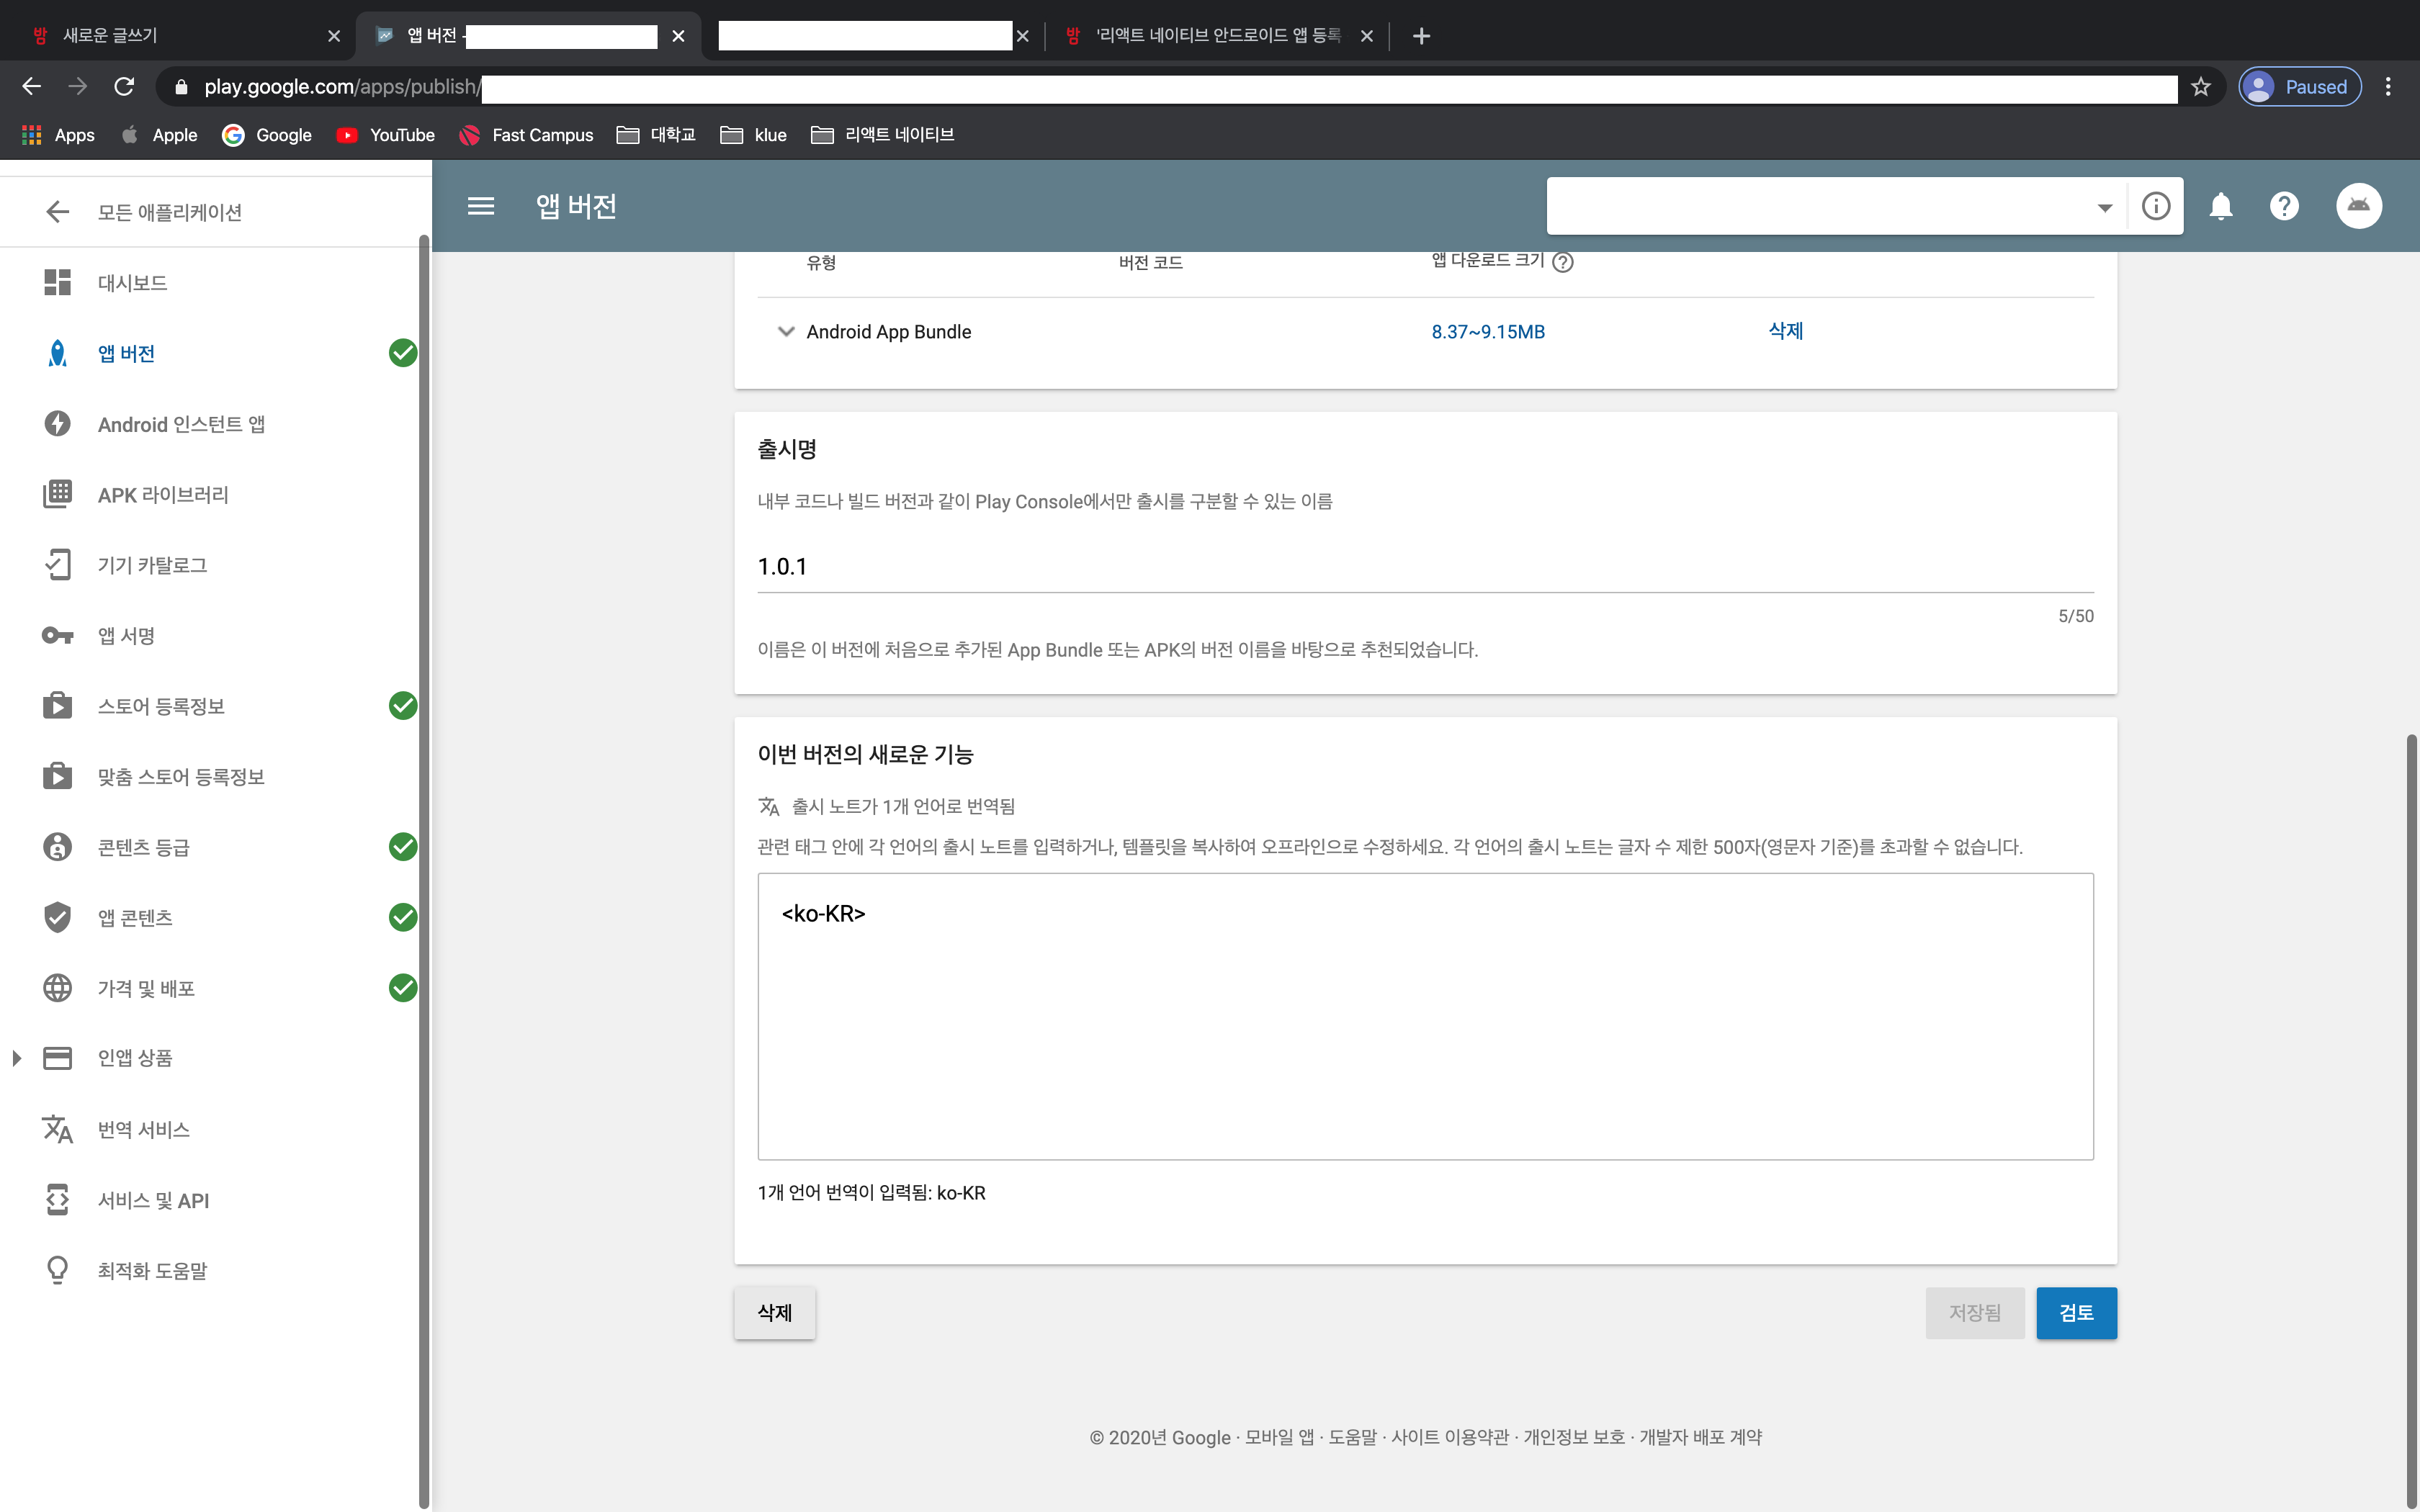Open the app selector dropdown arrow

point(2104,207)
